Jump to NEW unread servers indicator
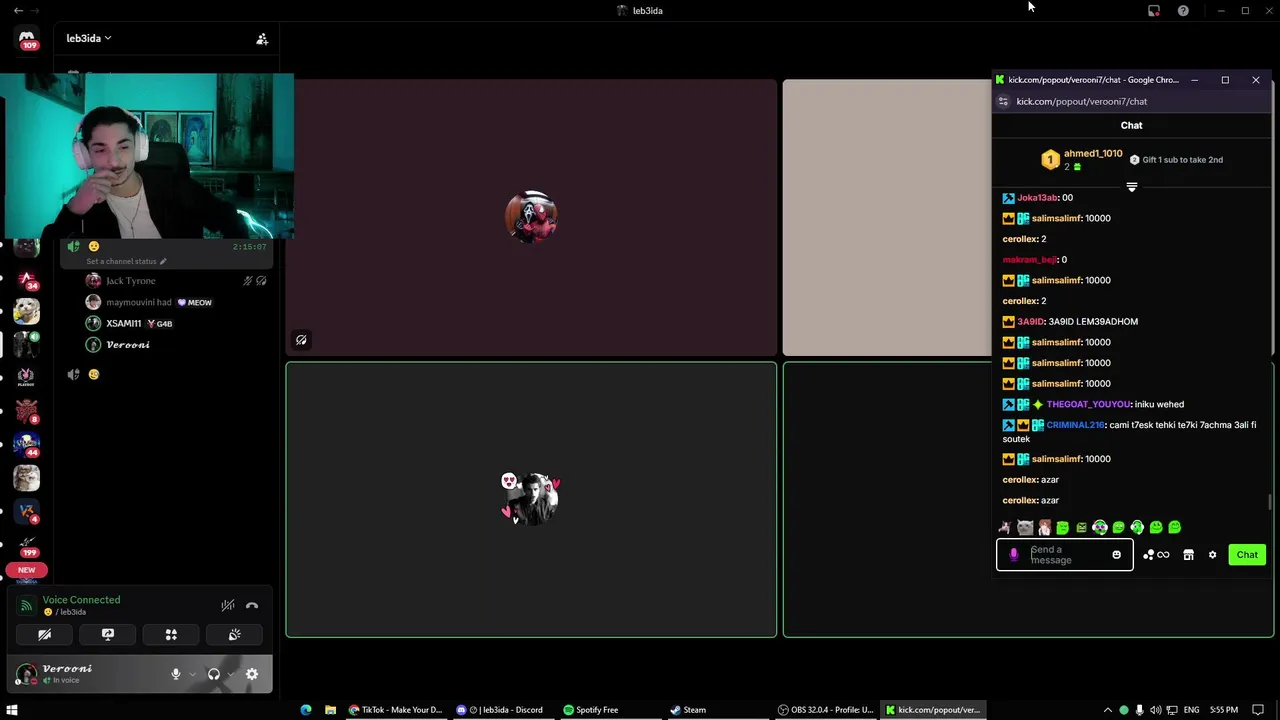1280x720 pixels. click(26, 570)
